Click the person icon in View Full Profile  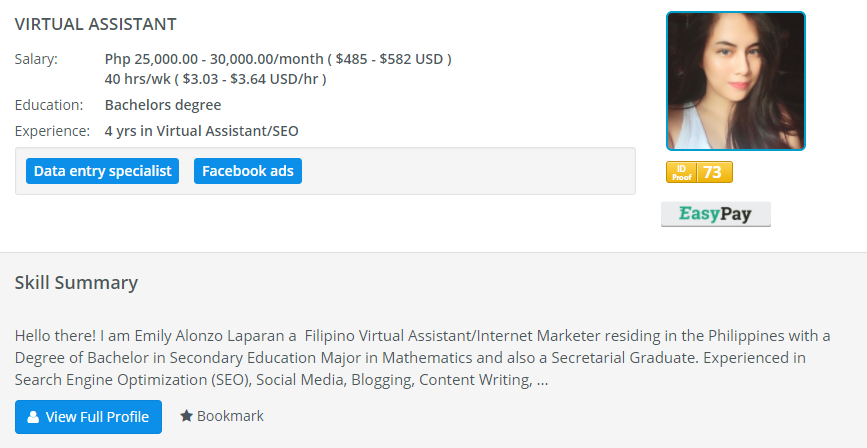tap(33, 417)
